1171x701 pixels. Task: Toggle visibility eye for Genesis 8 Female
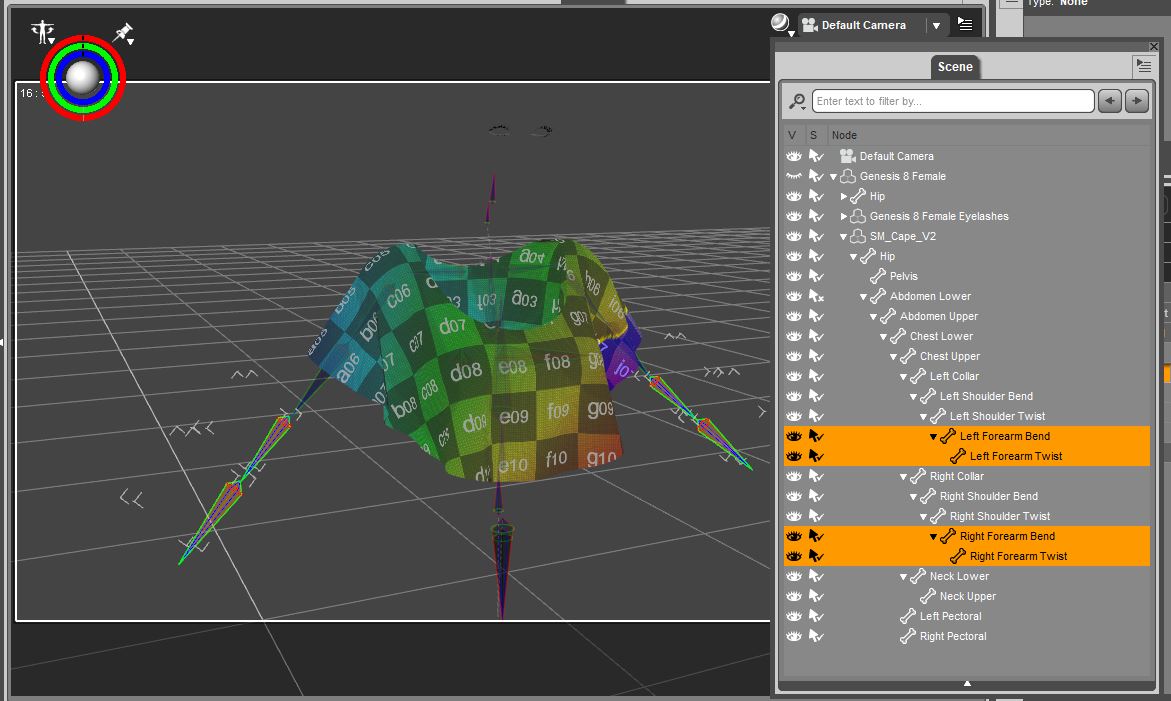(x=793, y=176)
